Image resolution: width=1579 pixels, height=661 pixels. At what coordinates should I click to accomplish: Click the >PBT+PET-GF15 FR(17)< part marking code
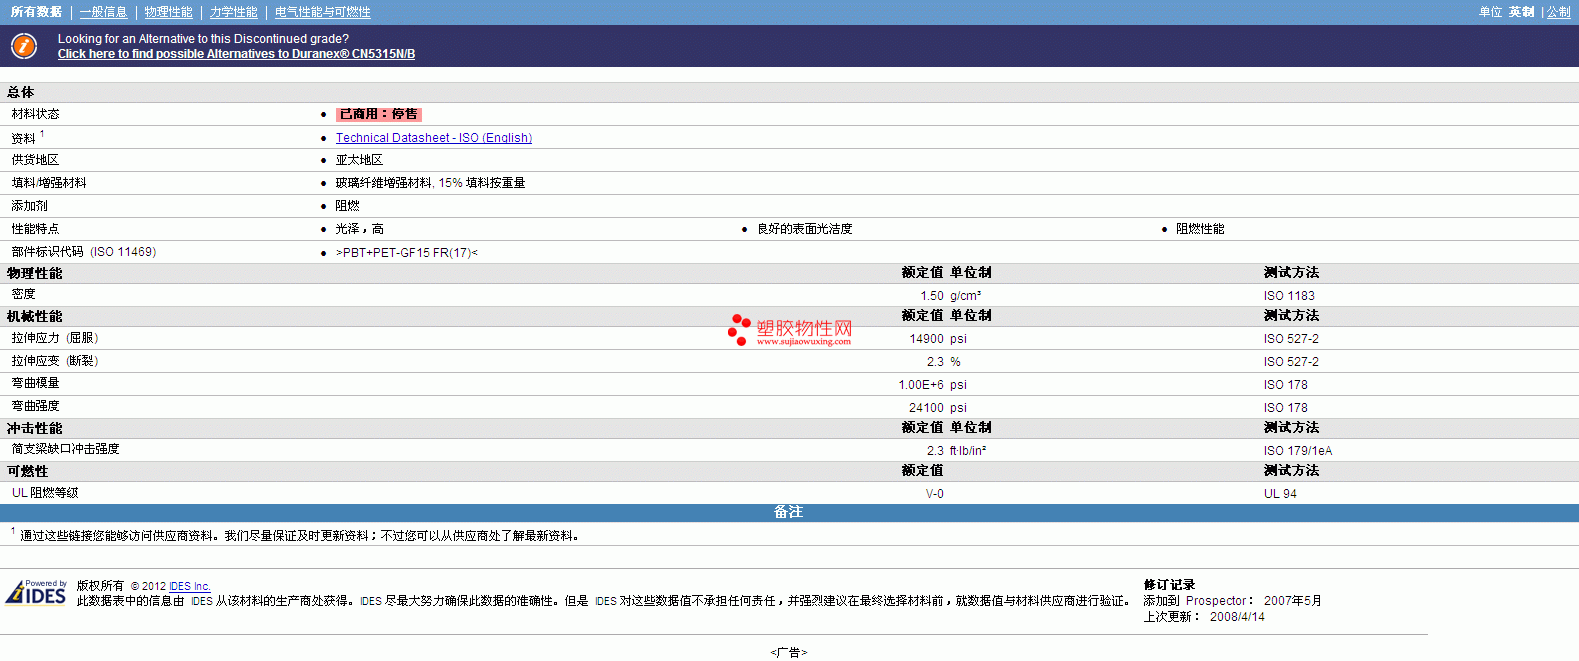pyautogui.click(x=407, y=253)
